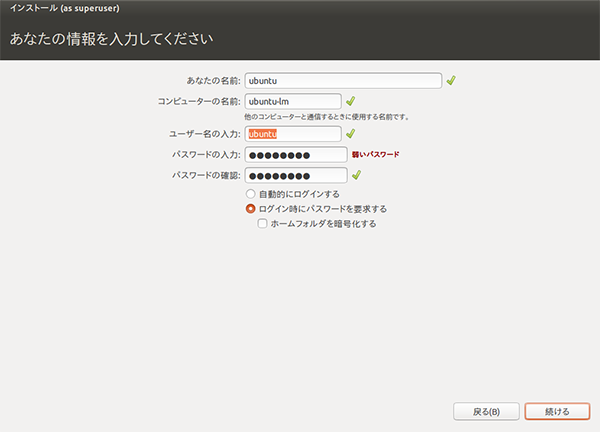The width and height of the screenshot is (600, 432).
Task: Click the コンピューターの名前 field containing ubuntu-lm
Action: click(x=293, y=101)
